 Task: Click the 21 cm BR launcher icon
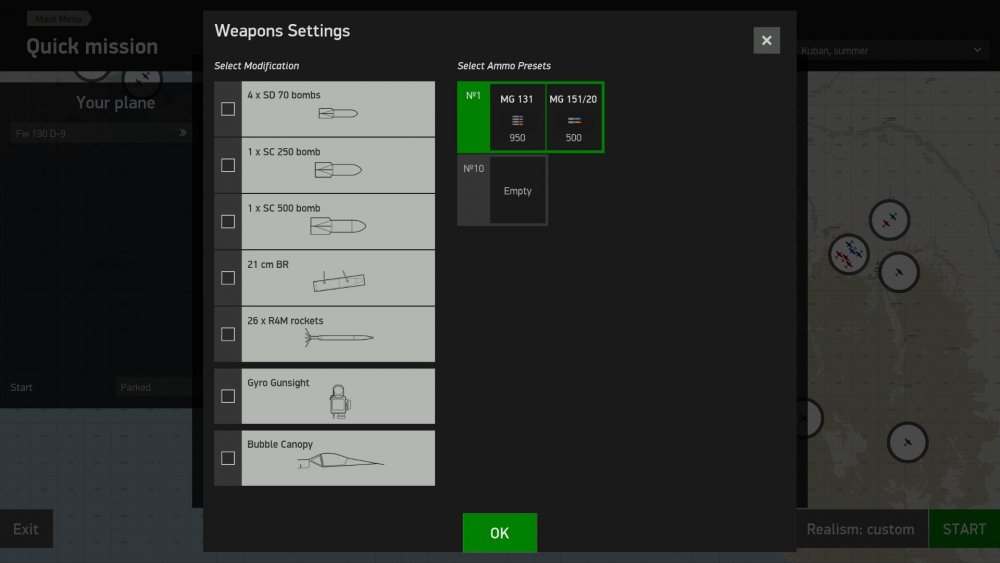339,281
